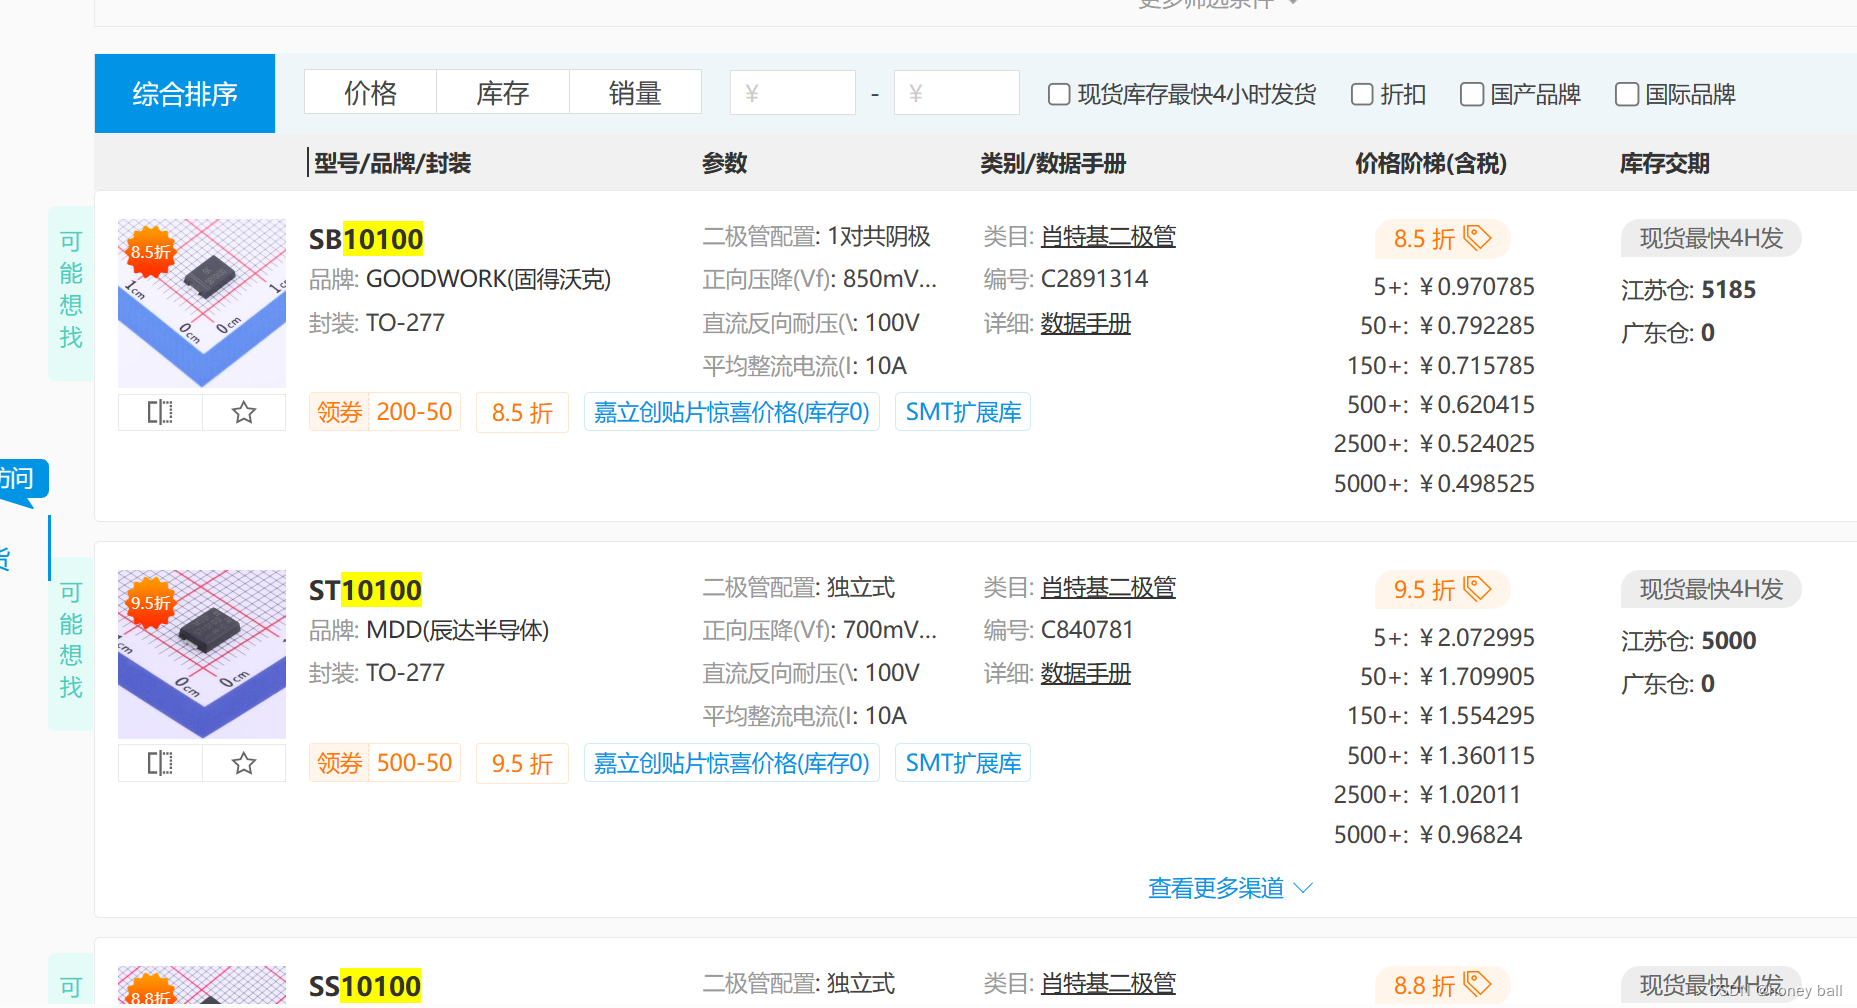Click the 9.5 折 tag below ST10100
The image size is (1857, 1008).
coord(523,764)
